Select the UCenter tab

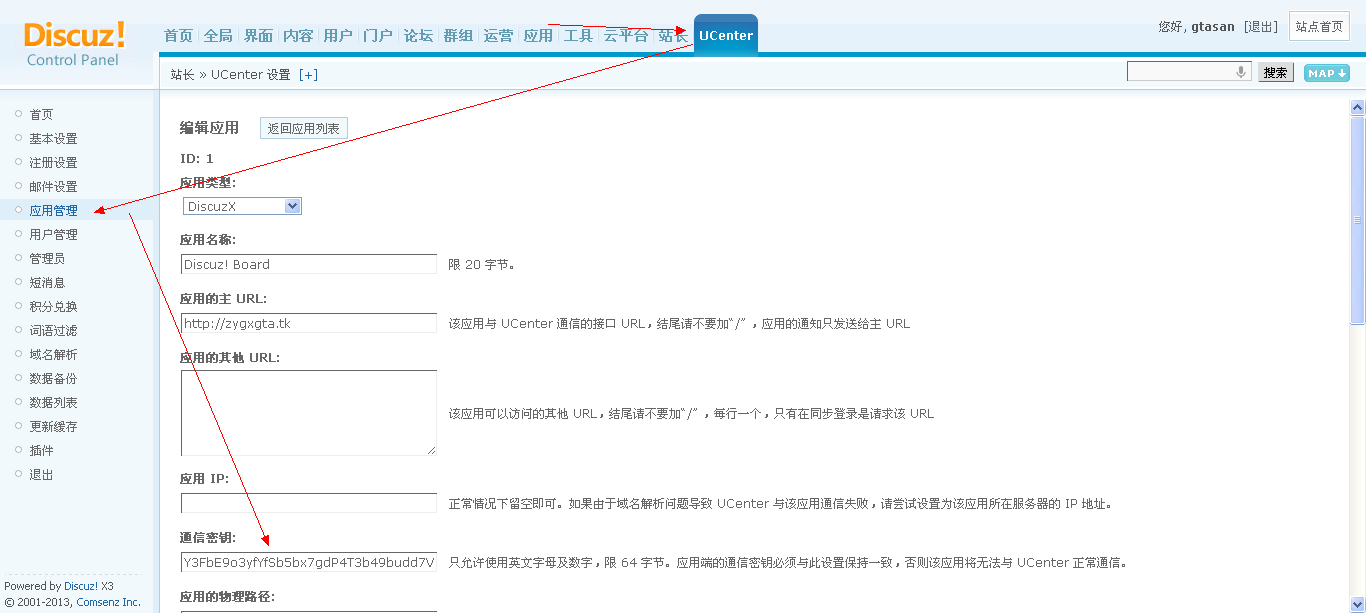coord(726,35)
